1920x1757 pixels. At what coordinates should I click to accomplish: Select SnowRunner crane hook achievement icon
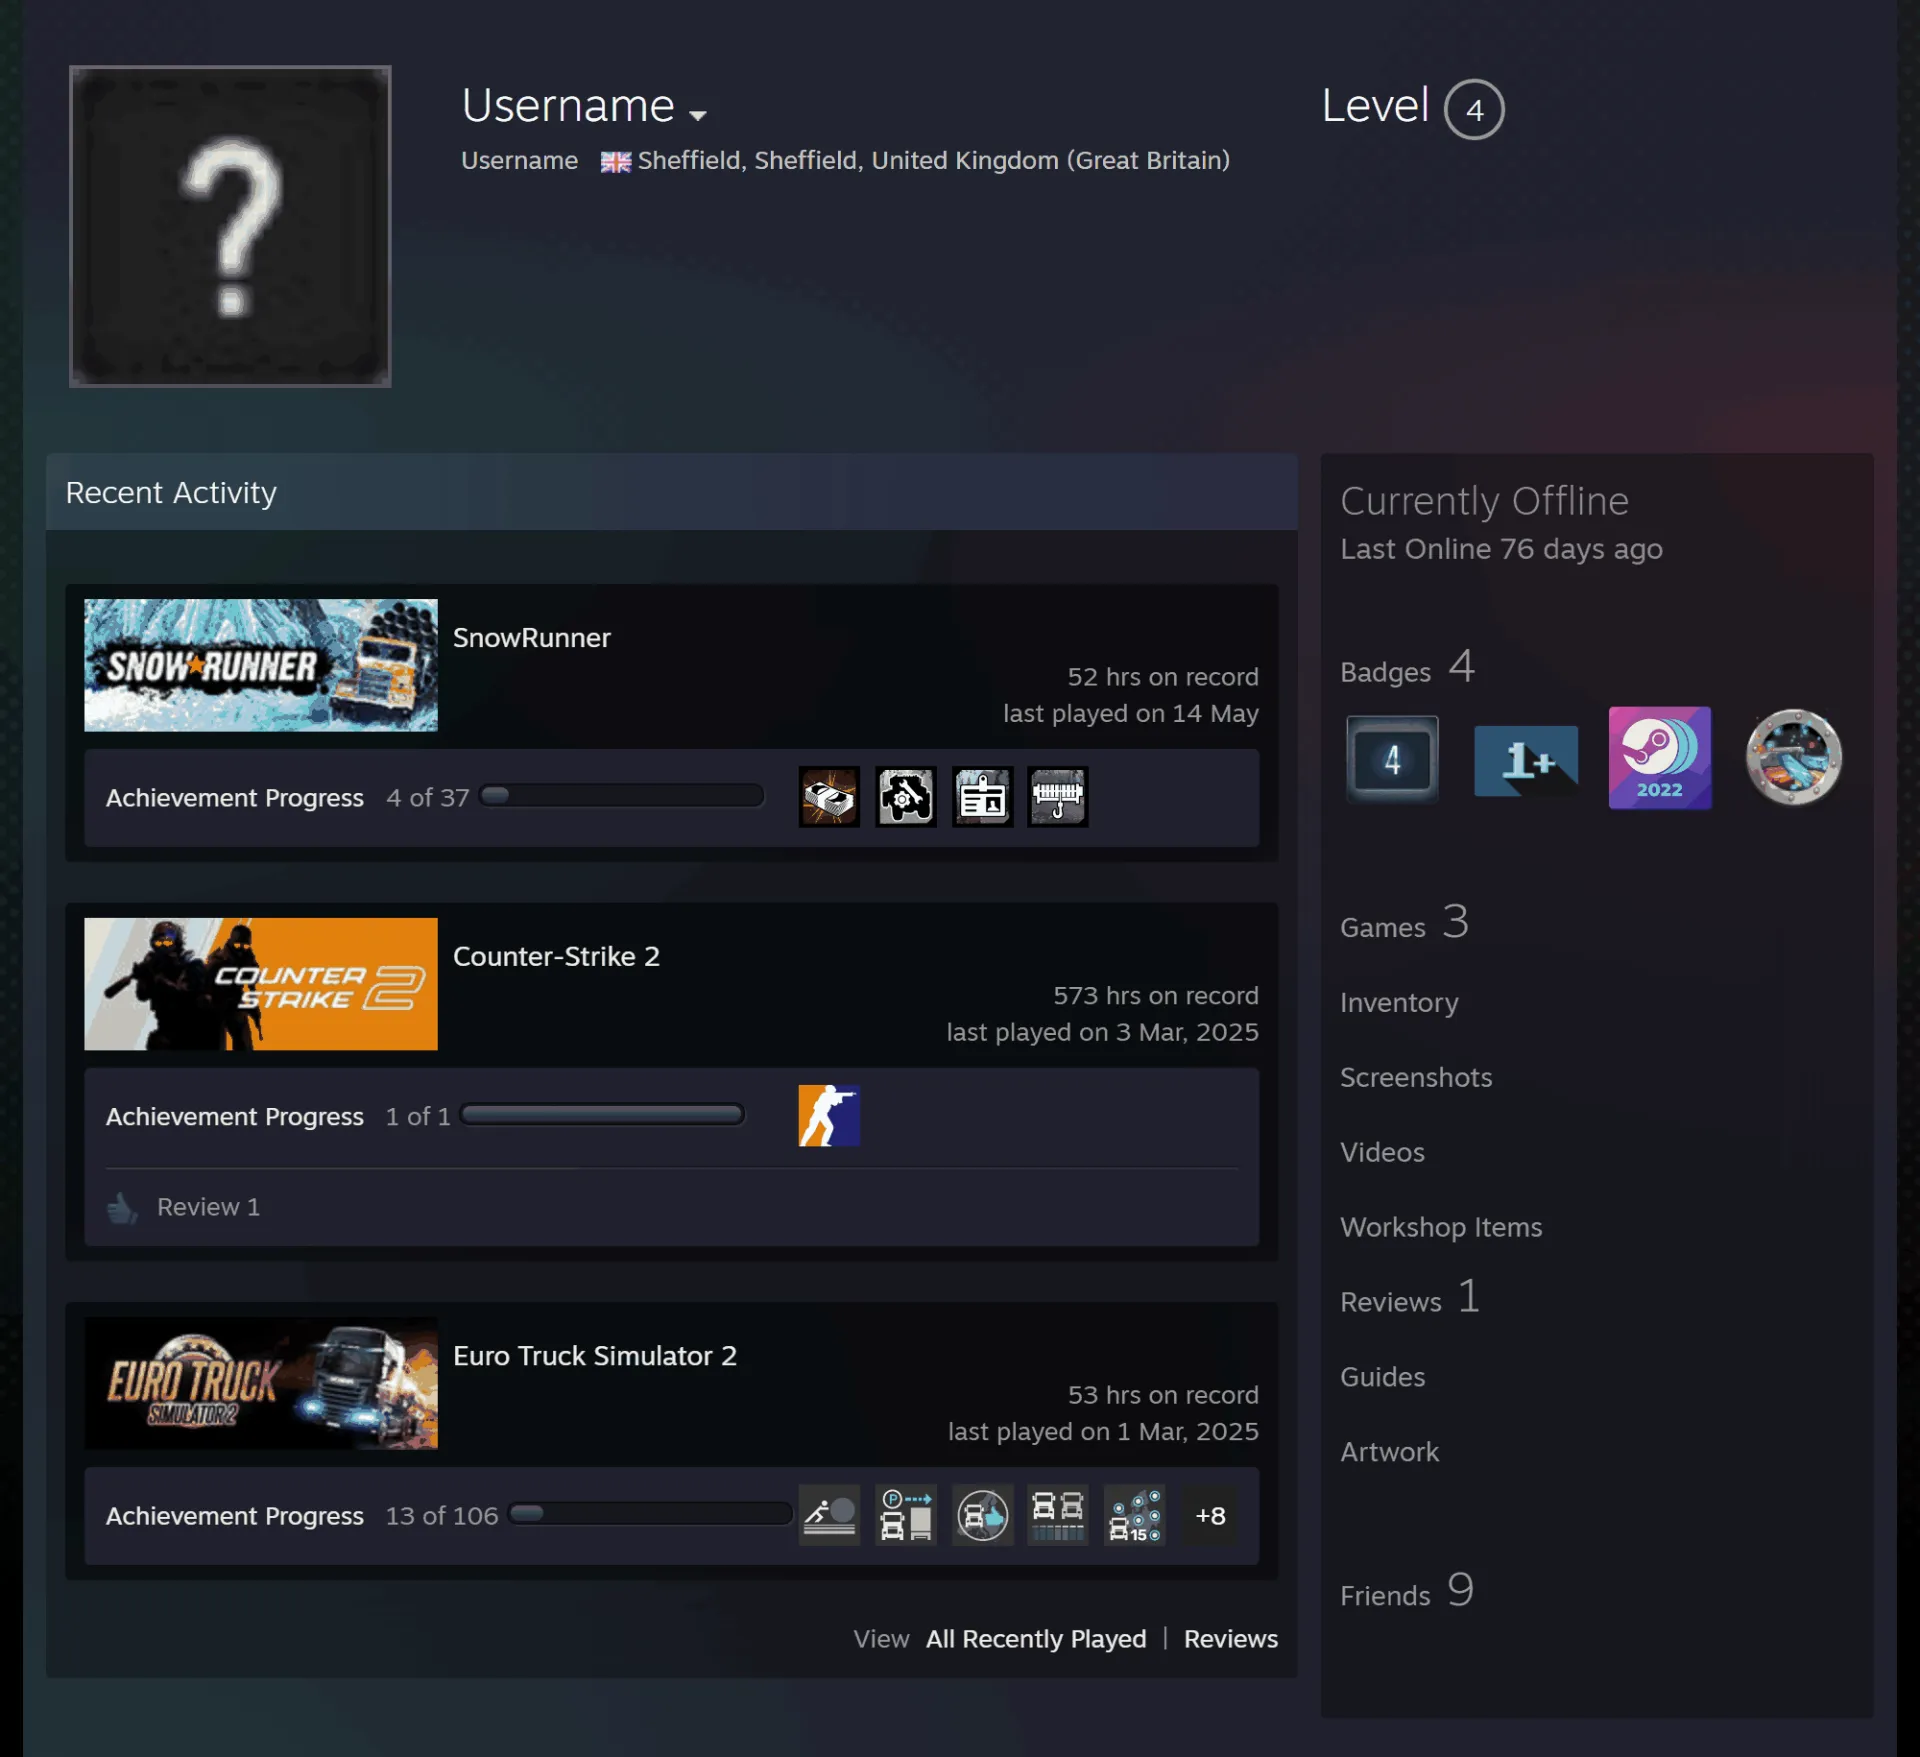1058,797
